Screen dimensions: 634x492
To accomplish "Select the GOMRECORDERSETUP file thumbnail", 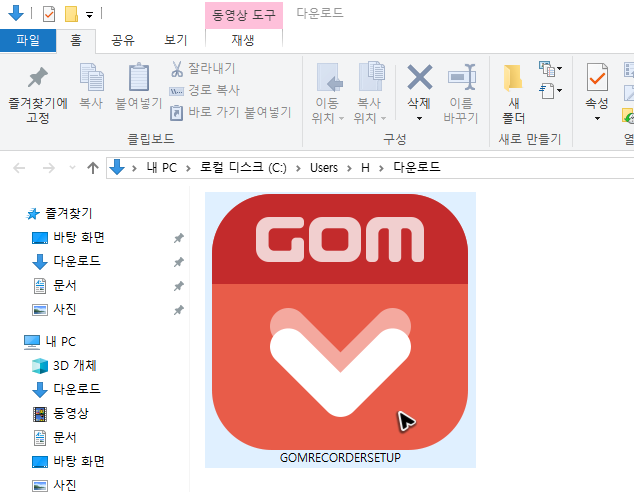I will click(x=340, y=322).
